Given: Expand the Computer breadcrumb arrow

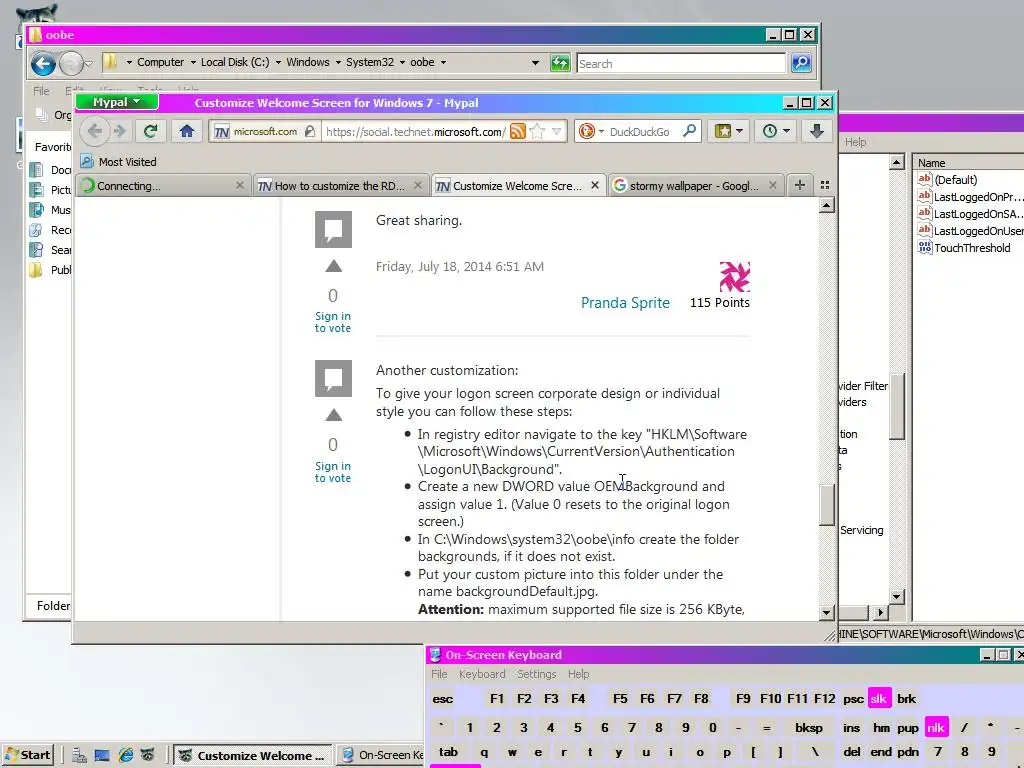Looking at the screenshot, I should pos(193,63).
